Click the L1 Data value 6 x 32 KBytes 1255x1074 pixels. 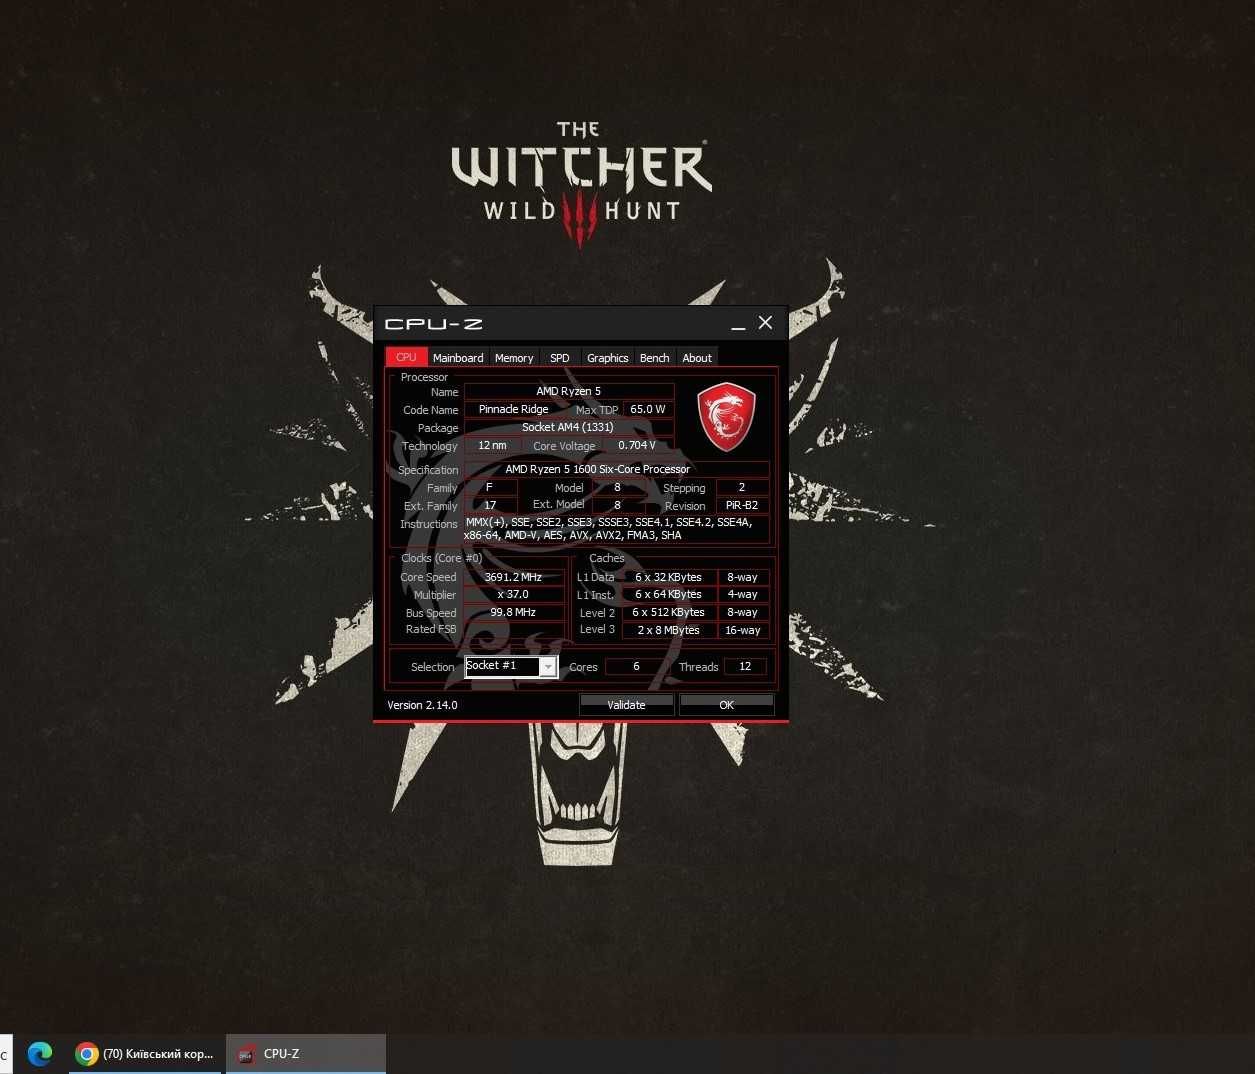pos(668,577)
